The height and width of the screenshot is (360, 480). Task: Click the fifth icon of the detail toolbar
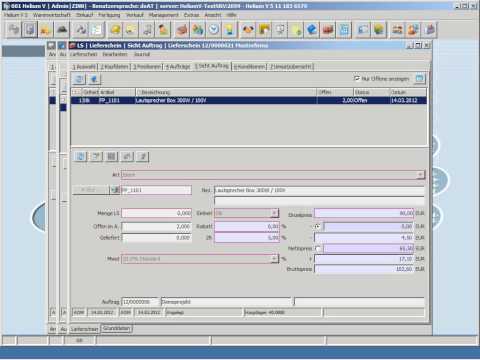tap(142, 156)
